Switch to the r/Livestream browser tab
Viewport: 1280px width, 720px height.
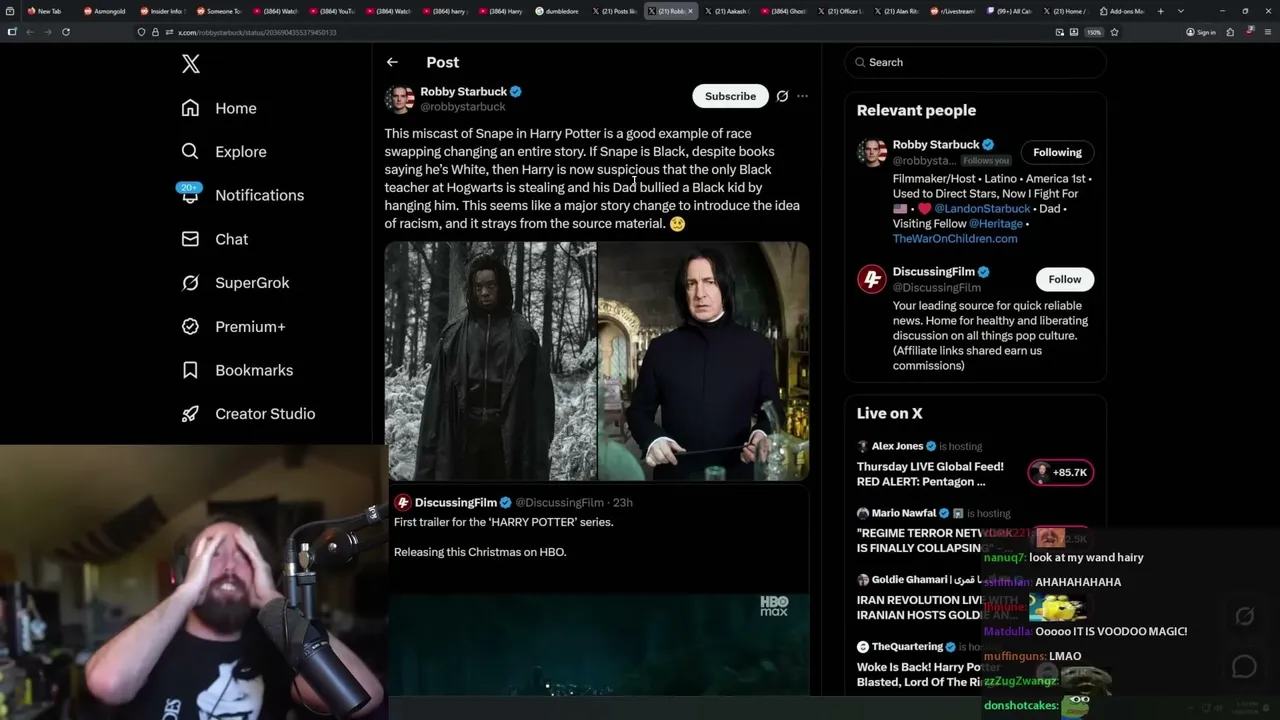(x=952, y=11)
